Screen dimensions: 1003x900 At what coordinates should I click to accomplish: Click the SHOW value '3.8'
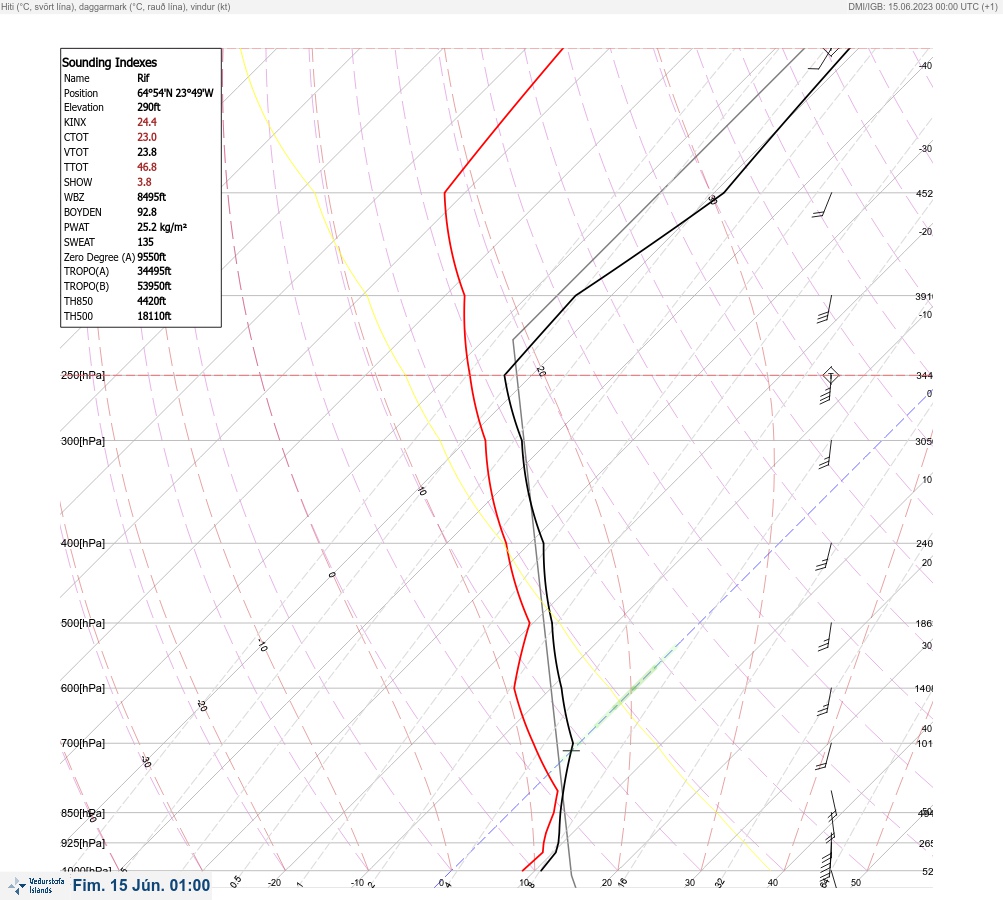coord(145,182)
